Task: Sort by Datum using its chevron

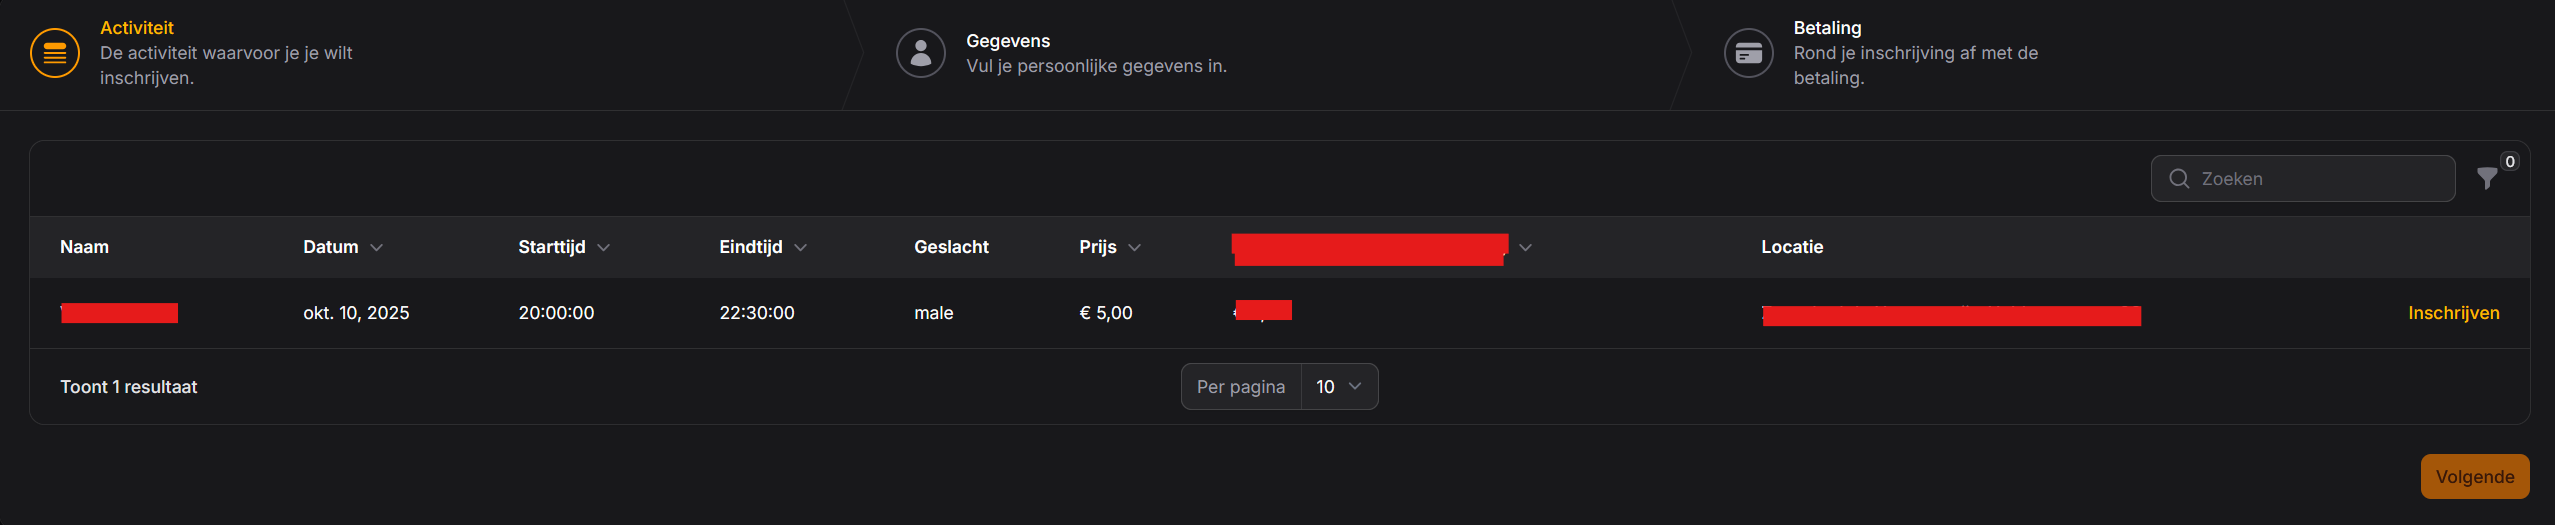Action: pyautogui.click(x=376, y=248)
